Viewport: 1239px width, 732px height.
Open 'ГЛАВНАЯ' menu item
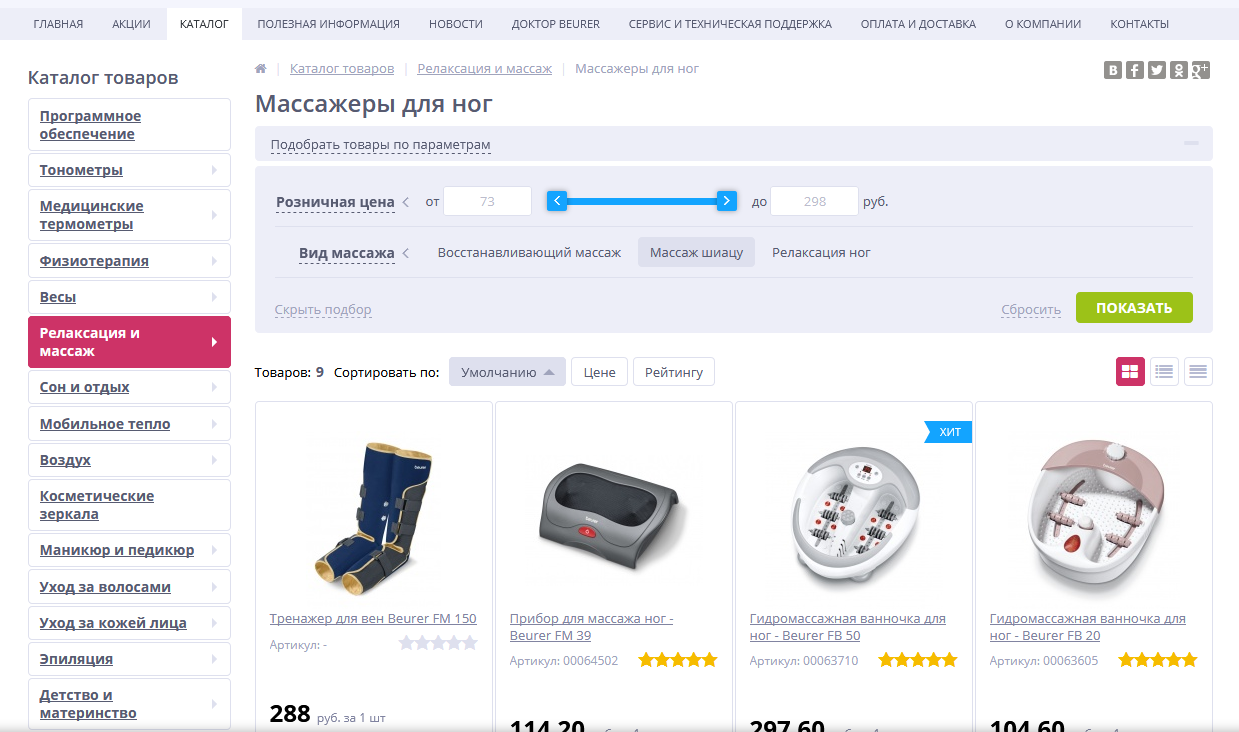pos(58,24)
